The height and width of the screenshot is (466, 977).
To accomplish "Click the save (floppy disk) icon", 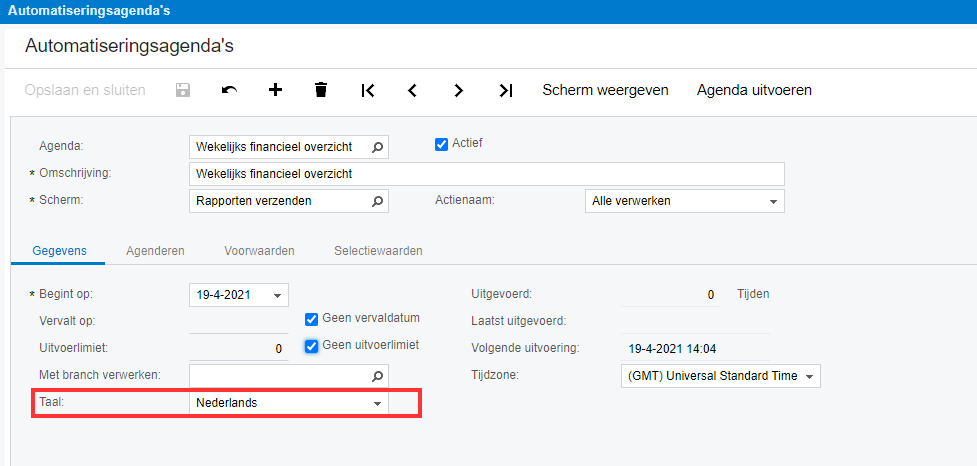I will 183,90.
